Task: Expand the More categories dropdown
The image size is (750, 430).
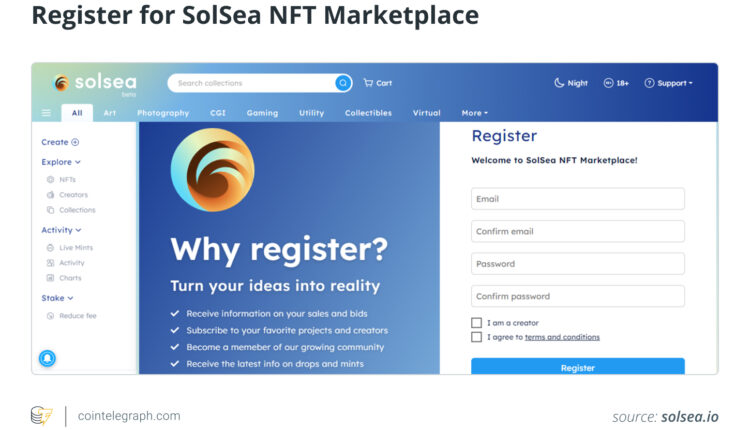Action: pyautogui.click(x=474, y=113)
